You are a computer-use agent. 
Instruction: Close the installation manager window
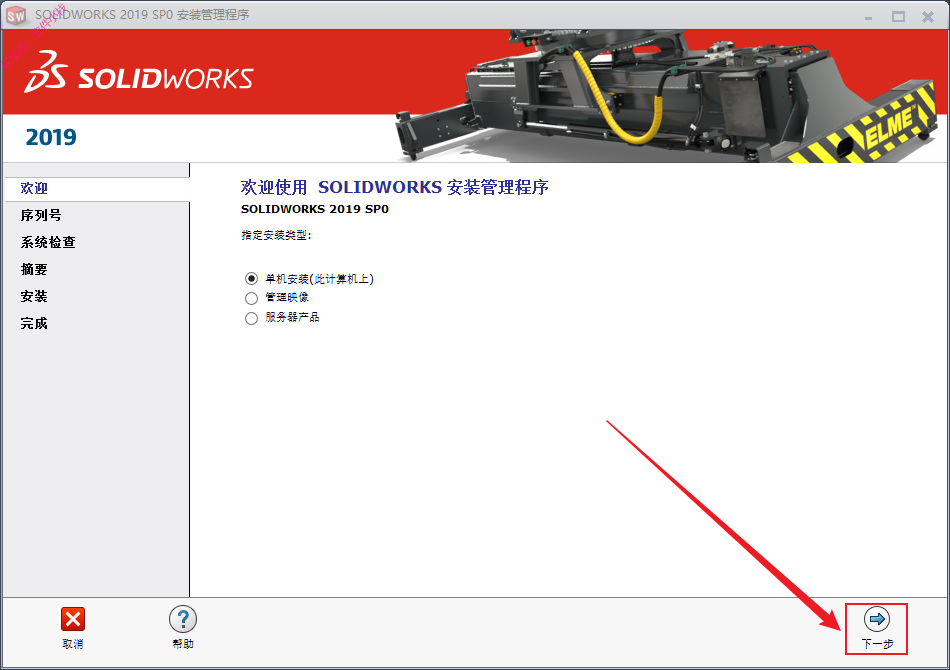click(x=928, y=17)
